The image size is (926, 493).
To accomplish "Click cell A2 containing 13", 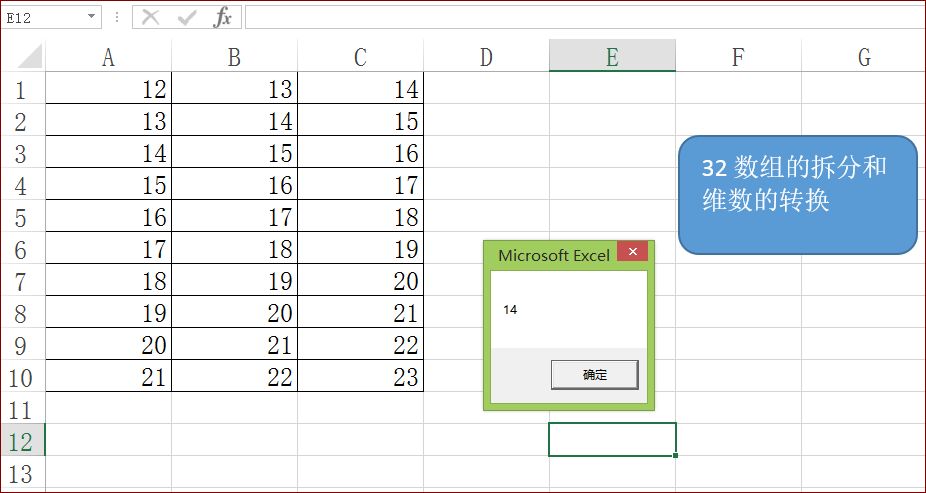I will pos(108,120).
